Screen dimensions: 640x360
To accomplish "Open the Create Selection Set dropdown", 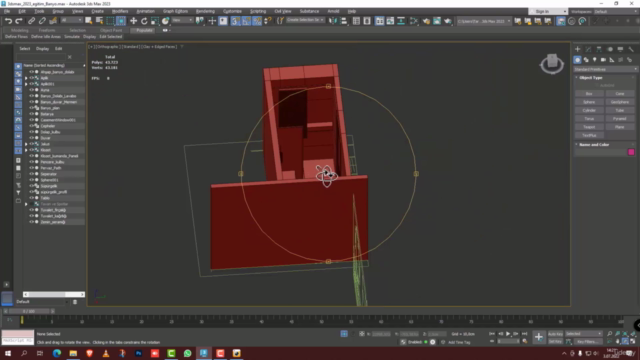I will coord(305,20).
